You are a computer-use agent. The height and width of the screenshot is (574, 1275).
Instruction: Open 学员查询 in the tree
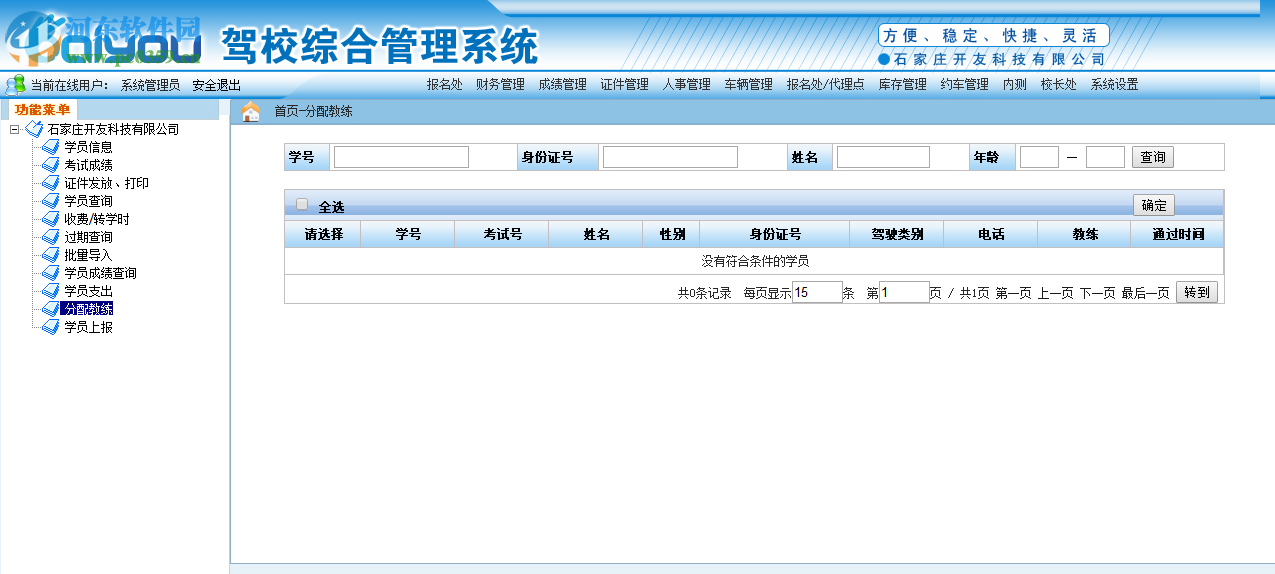coord(88,201)
